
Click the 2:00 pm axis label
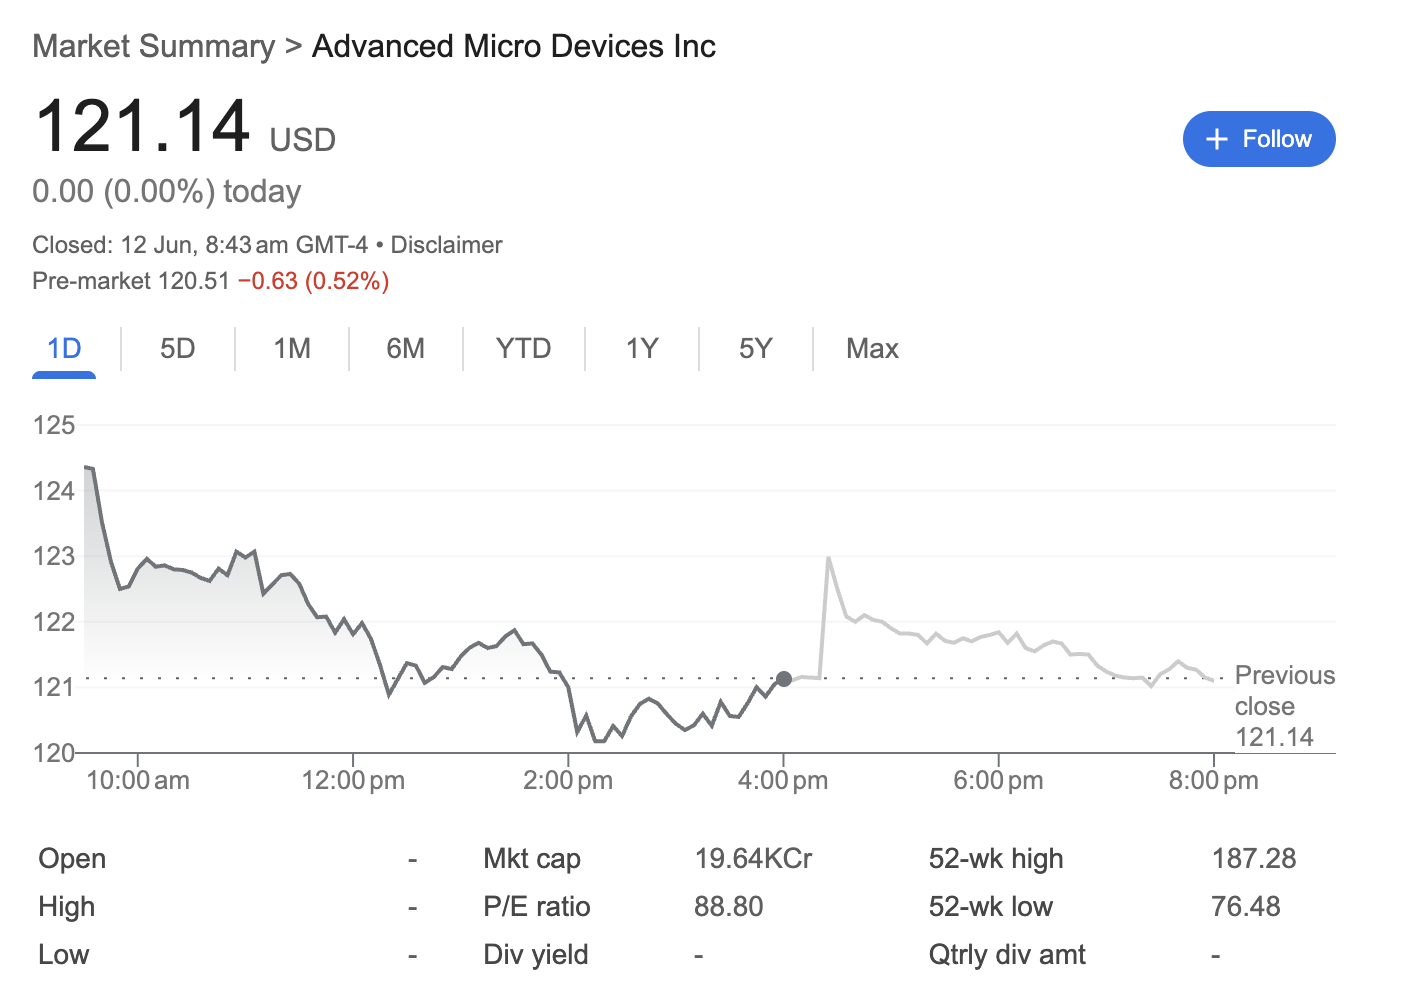[x=568, y=781]
